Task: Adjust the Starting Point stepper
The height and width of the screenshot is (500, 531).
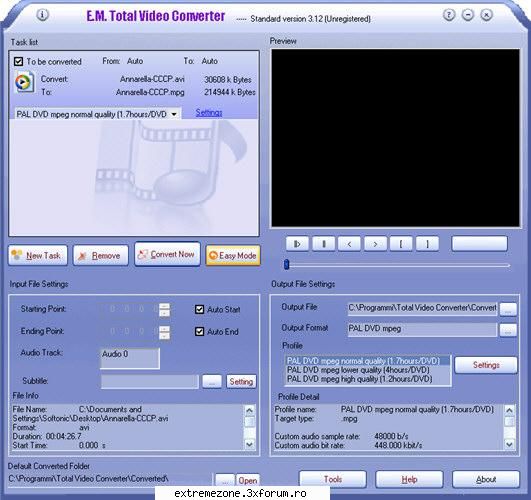Action: [x=164, y=310]
